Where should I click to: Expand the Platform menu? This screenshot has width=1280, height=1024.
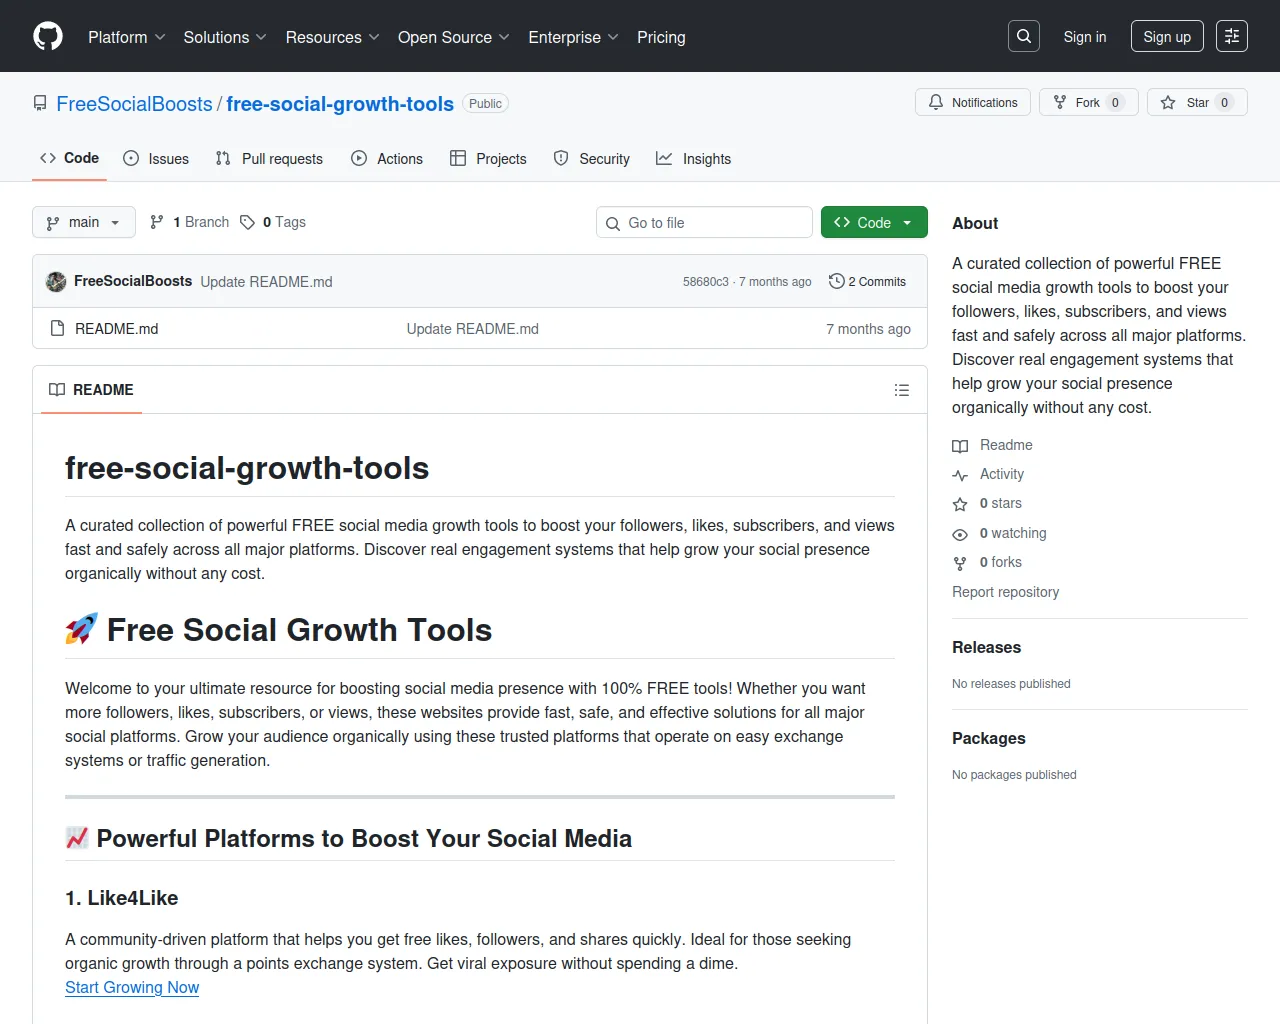tap(126, 37)
